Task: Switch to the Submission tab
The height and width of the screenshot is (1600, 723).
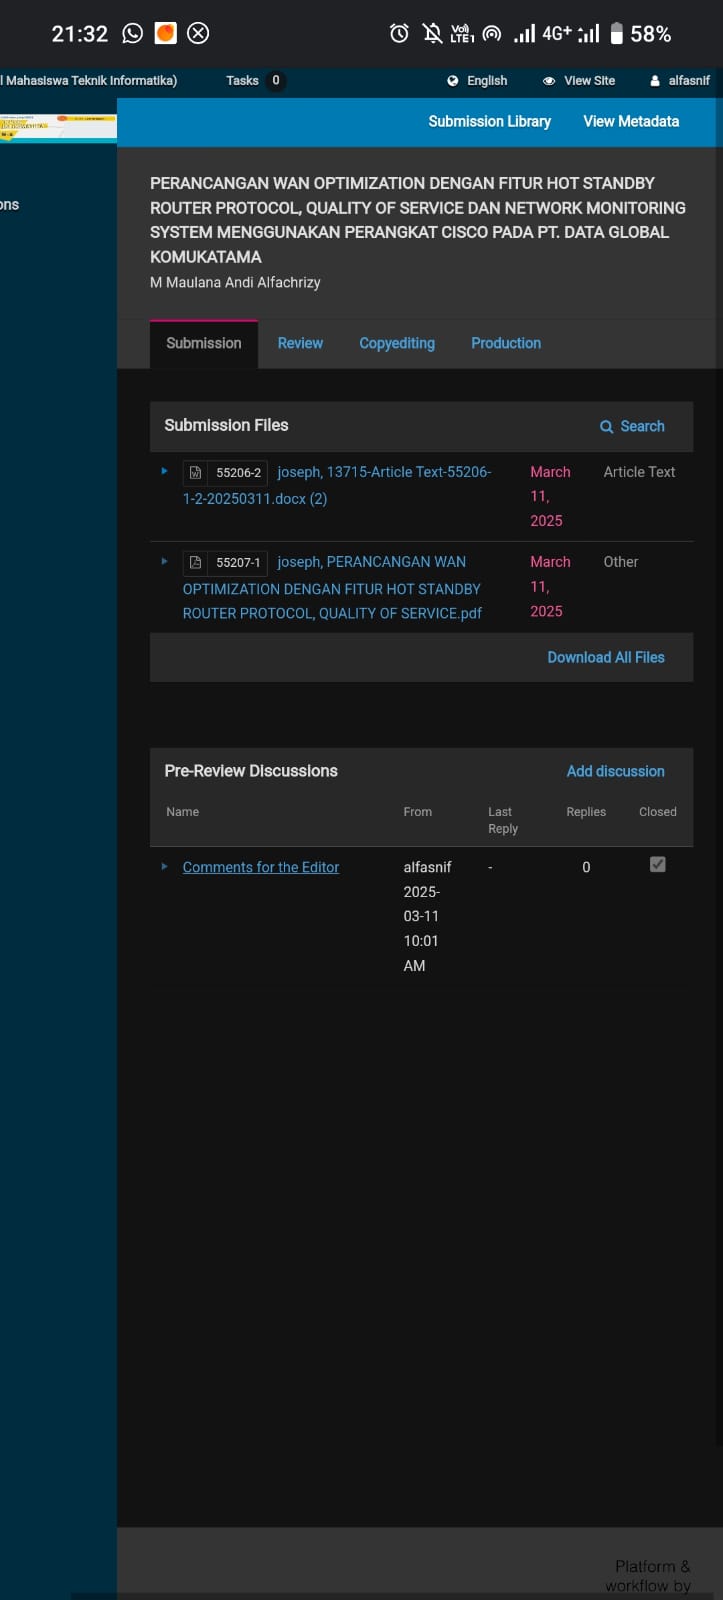Action: pos(204,343)
